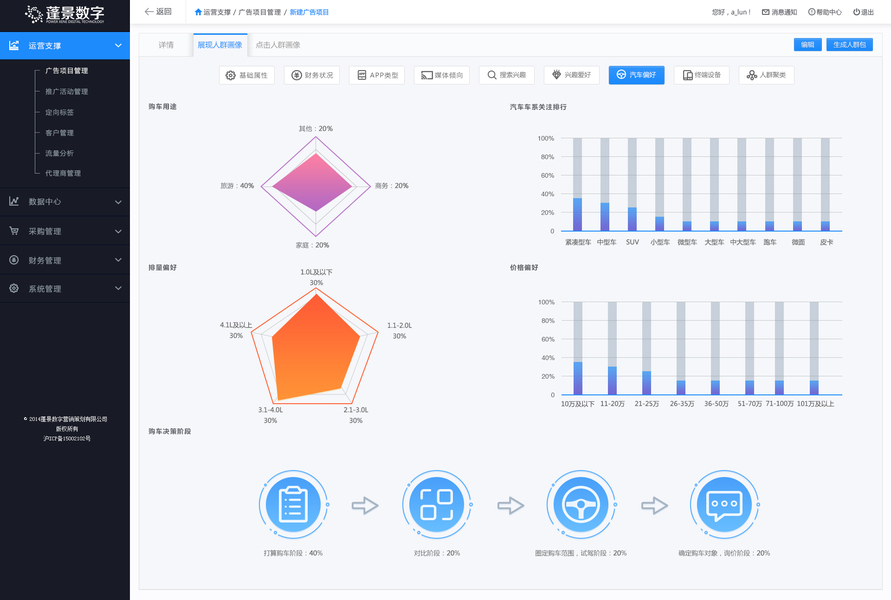
Task: Click the 询价阶段 chat bubble icon
Action: (x=724, y=505)
